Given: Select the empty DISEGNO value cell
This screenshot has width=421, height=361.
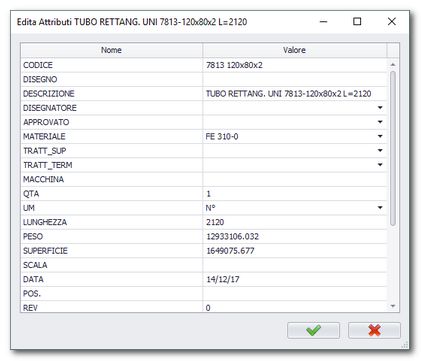Looking at the screenshot, I should (295, 79).
